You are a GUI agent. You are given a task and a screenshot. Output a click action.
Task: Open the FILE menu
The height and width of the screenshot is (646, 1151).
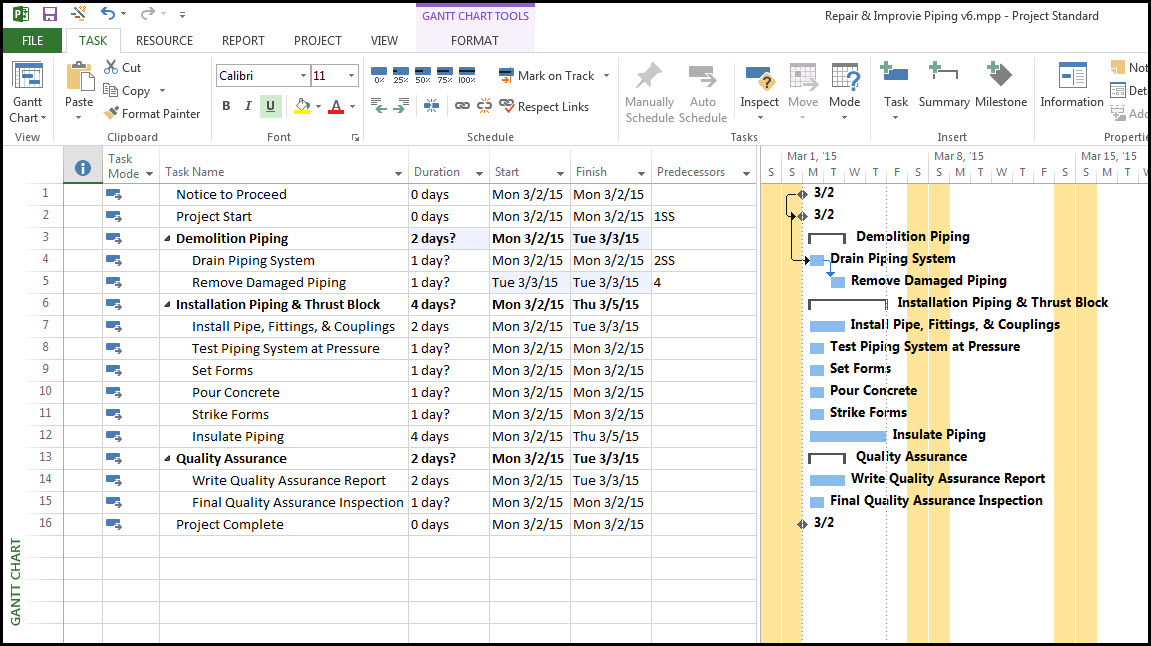(x=32, y=40)
